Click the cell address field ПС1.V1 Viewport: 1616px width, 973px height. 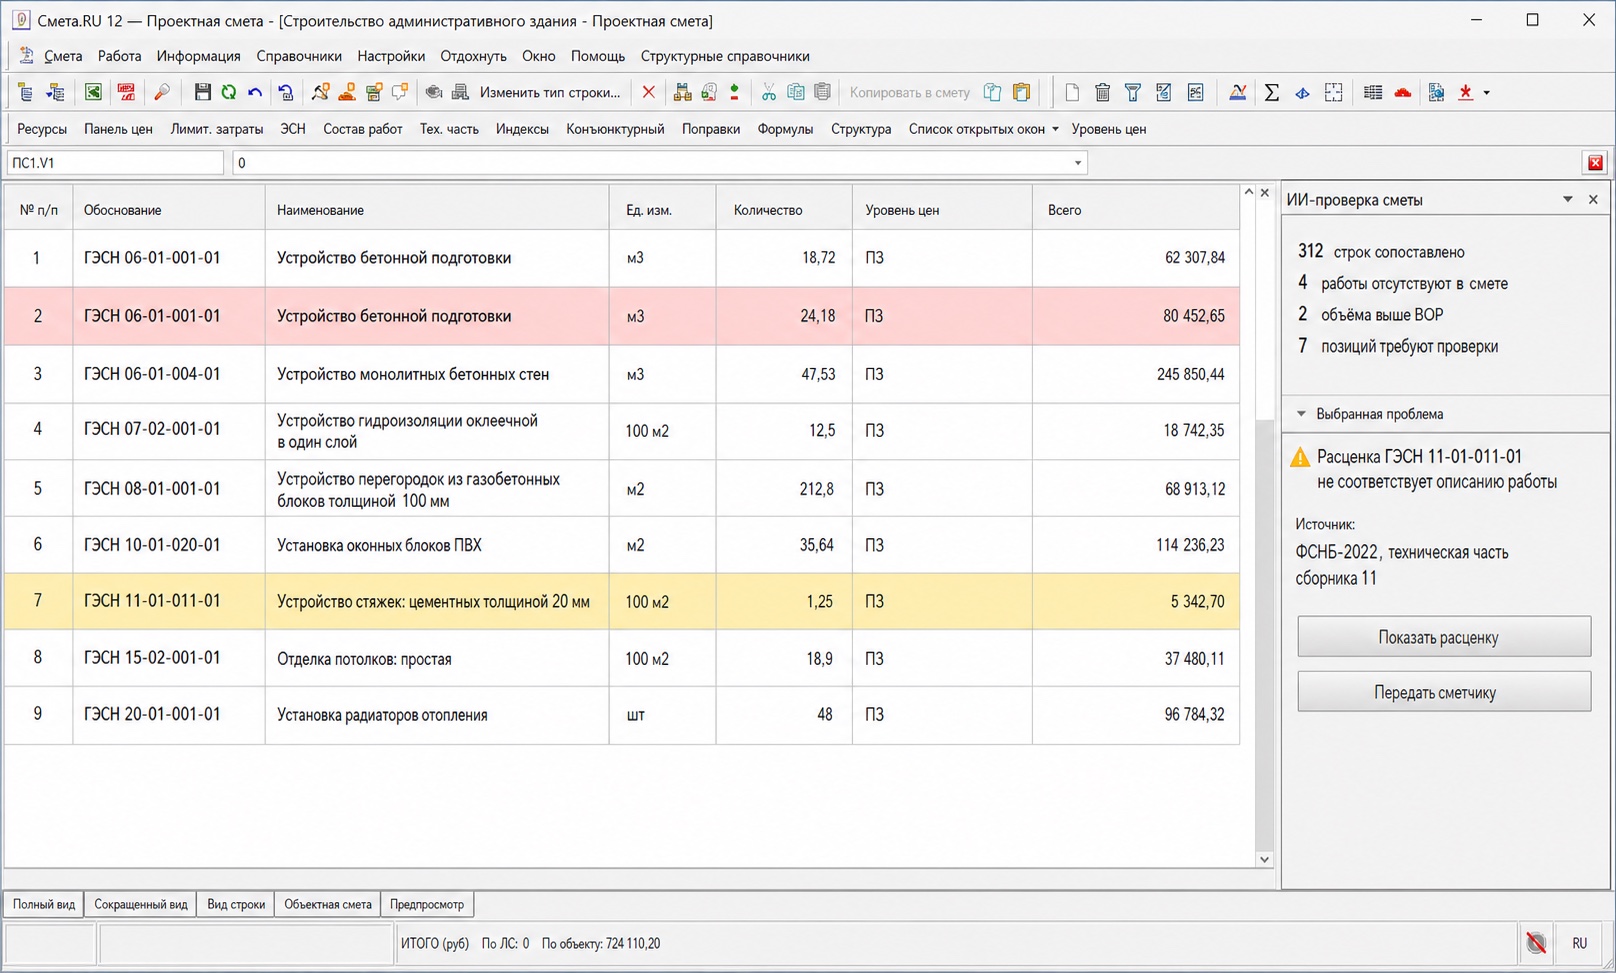tap(115, 163)
